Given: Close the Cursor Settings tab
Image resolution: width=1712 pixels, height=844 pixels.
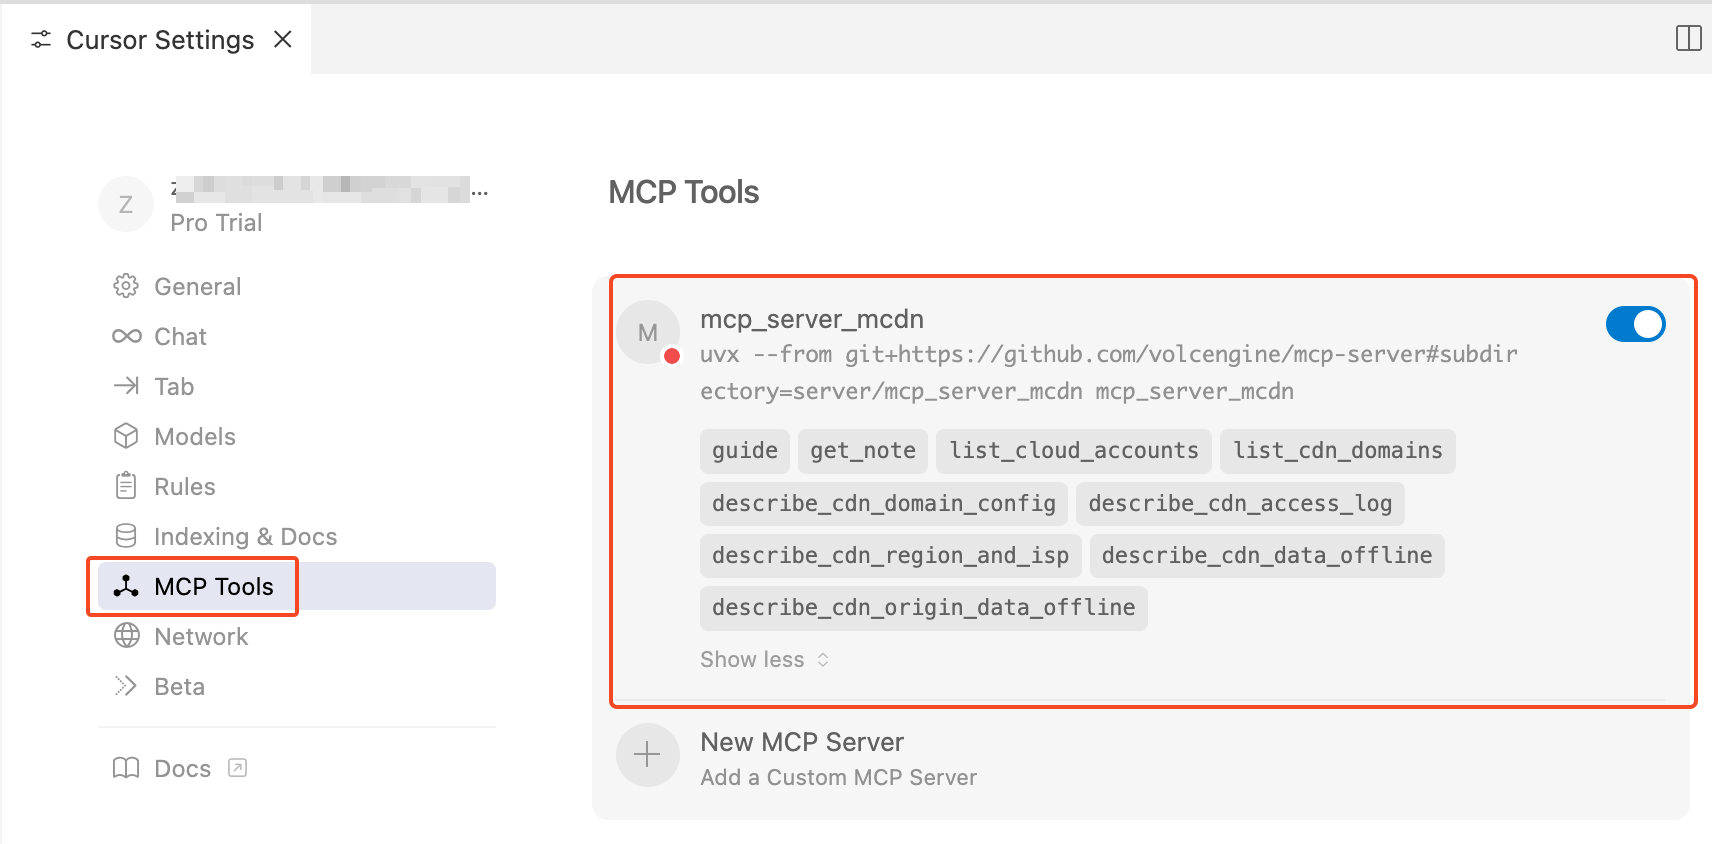Looking at the screenshot, I should [x=283, y=39].
